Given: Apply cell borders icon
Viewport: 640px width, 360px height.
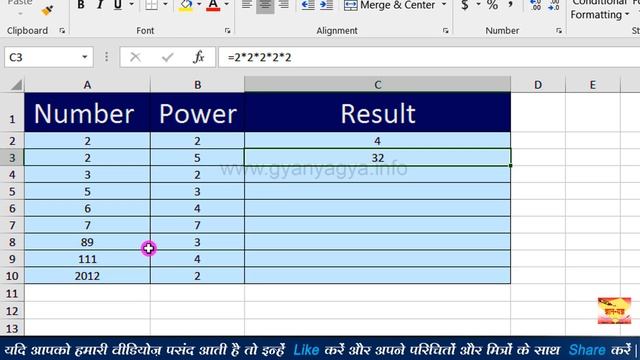Looking at the screenshot, I should pyautogui.click(x=151, y=5).
